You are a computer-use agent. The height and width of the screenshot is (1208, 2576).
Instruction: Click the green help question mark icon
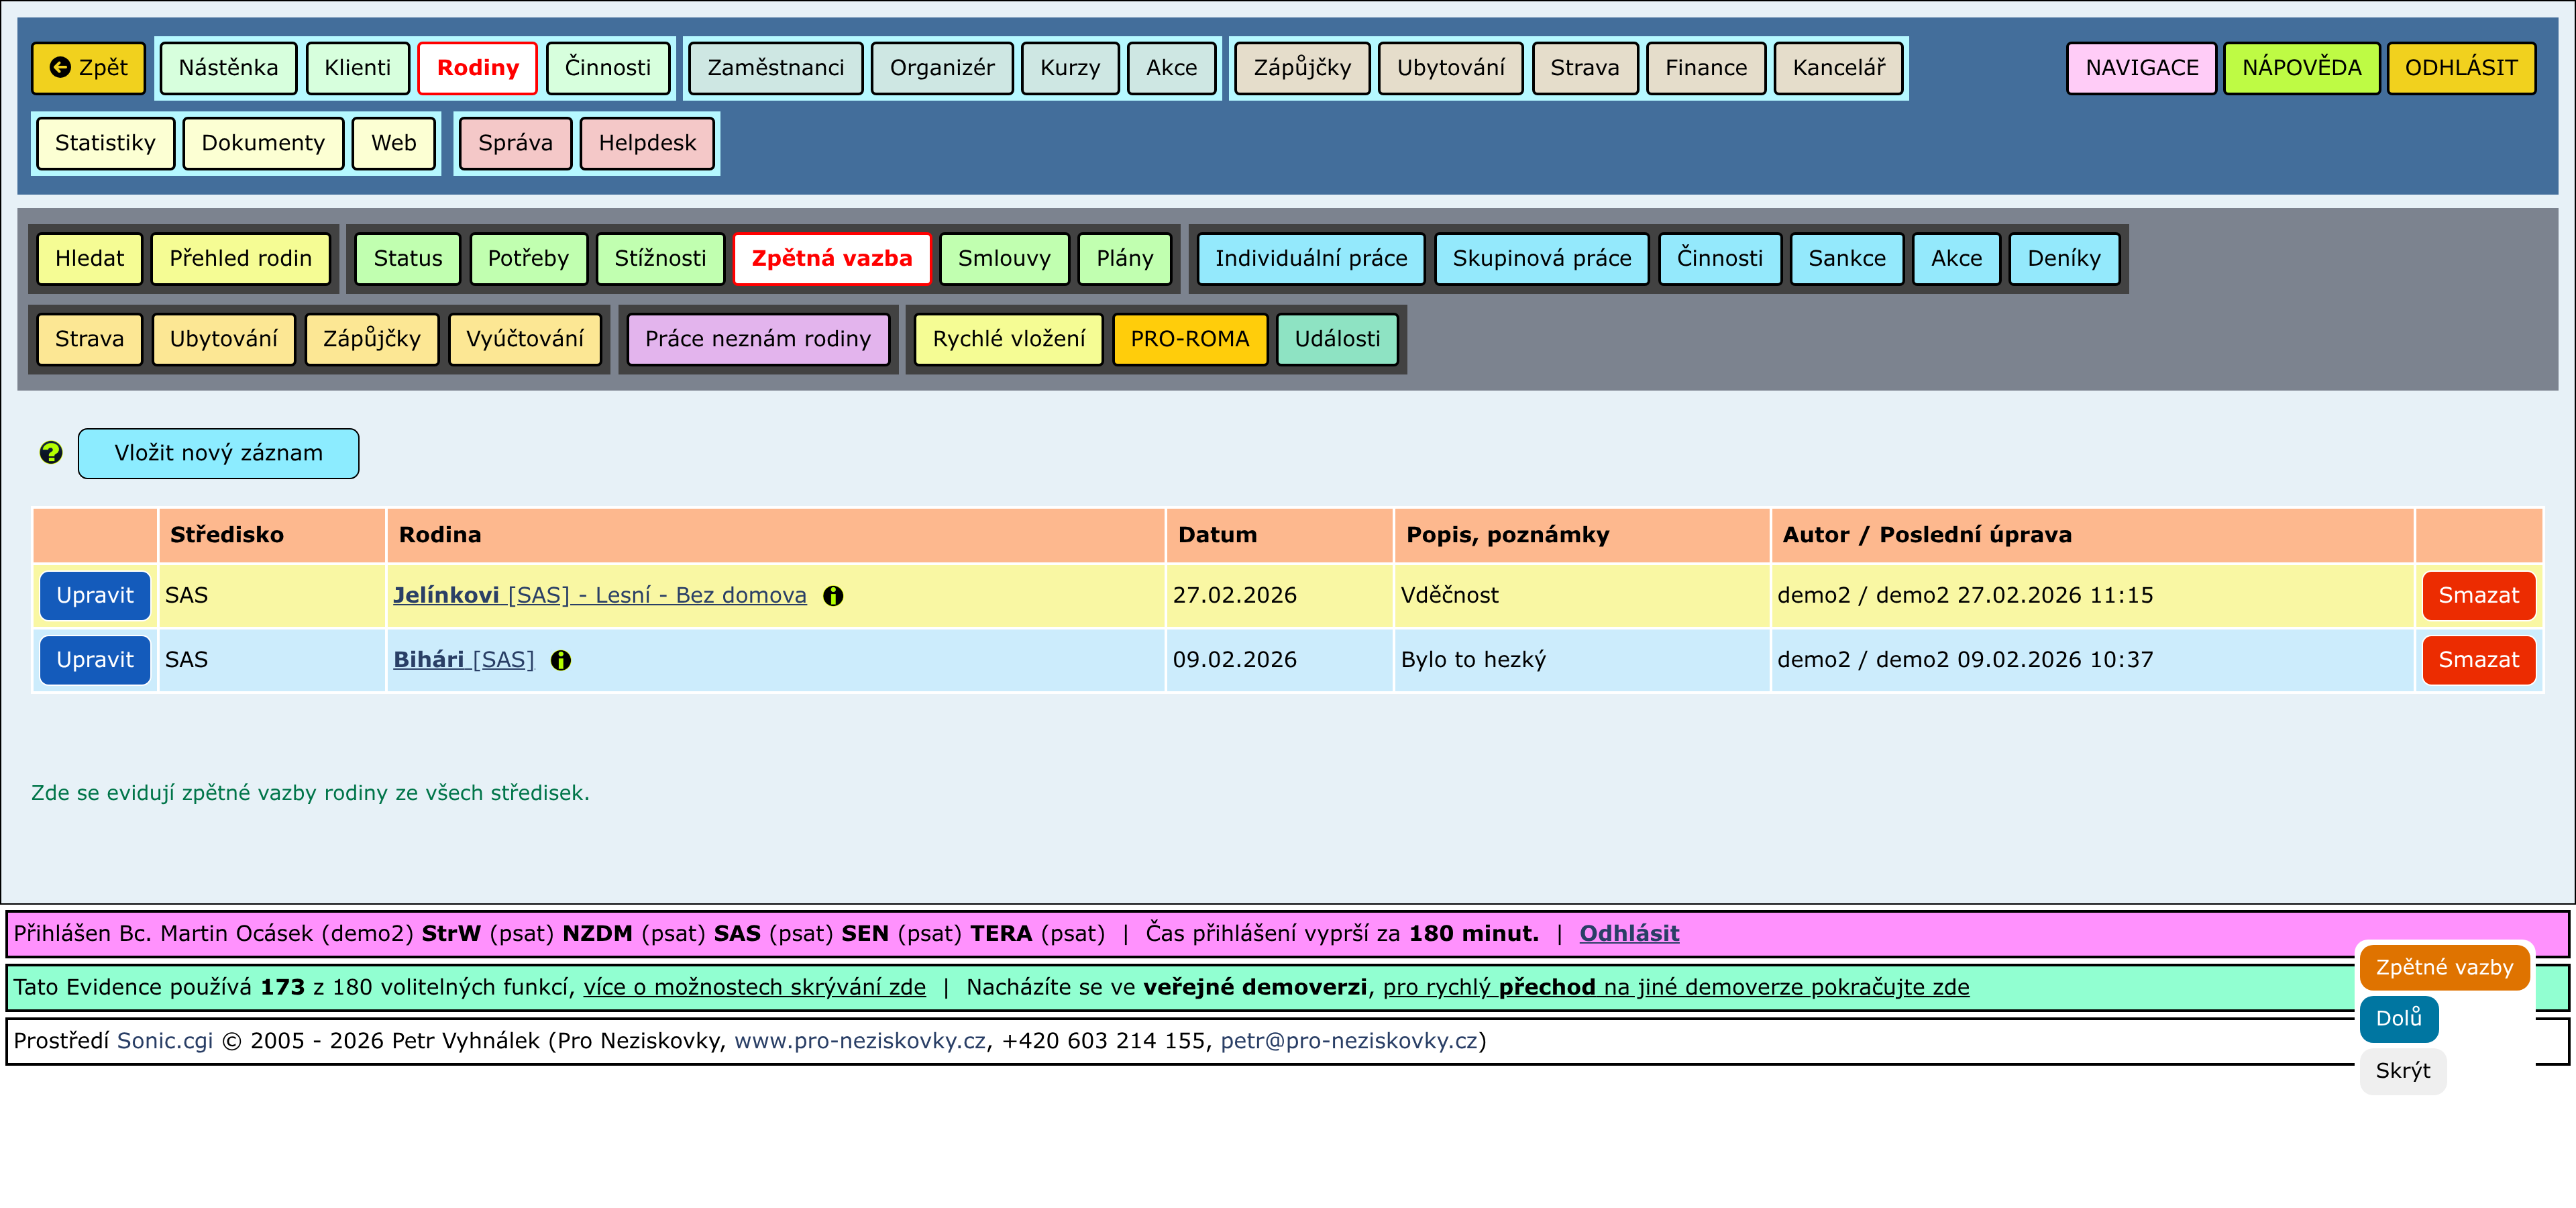(x=50, y=453)
